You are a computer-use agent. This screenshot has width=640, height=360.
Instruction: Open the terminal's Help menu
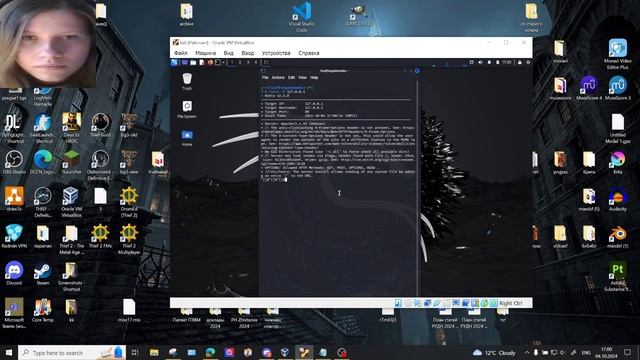coord(314,77)
